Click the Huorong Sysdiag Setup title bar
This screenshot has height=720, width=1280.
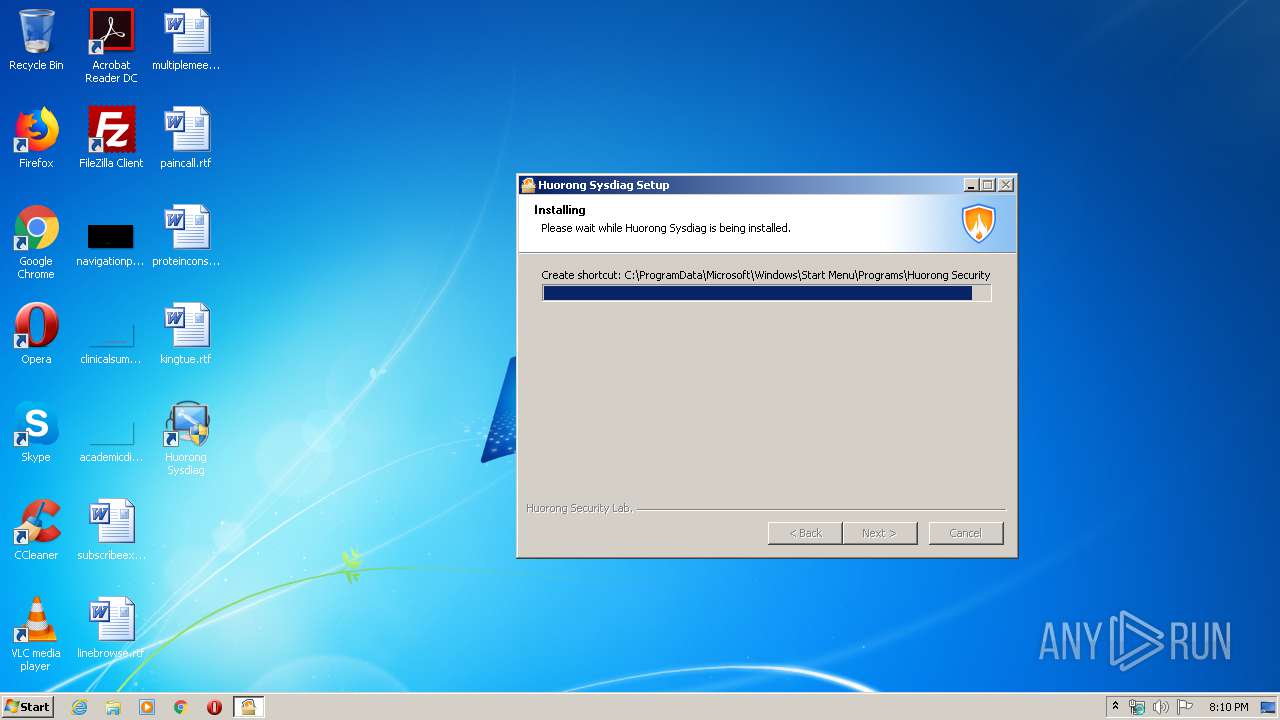740,185
